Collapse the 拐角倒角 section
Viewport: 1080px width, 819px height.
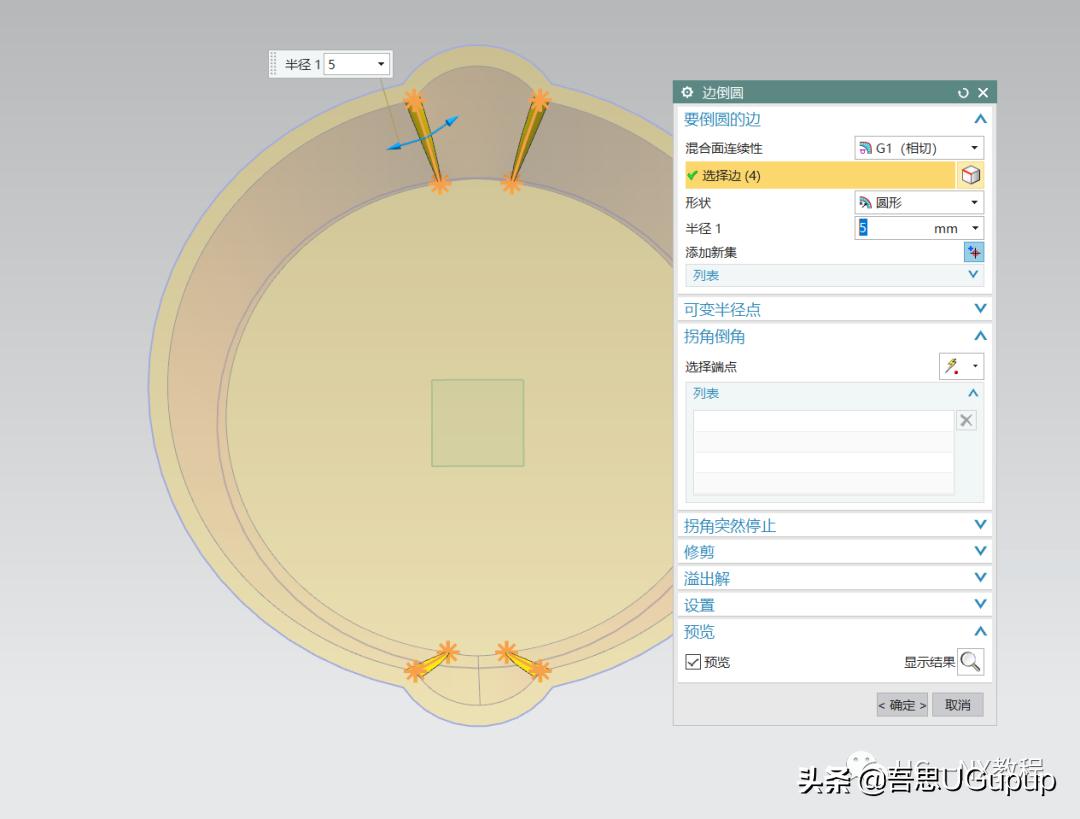[979, 335]
